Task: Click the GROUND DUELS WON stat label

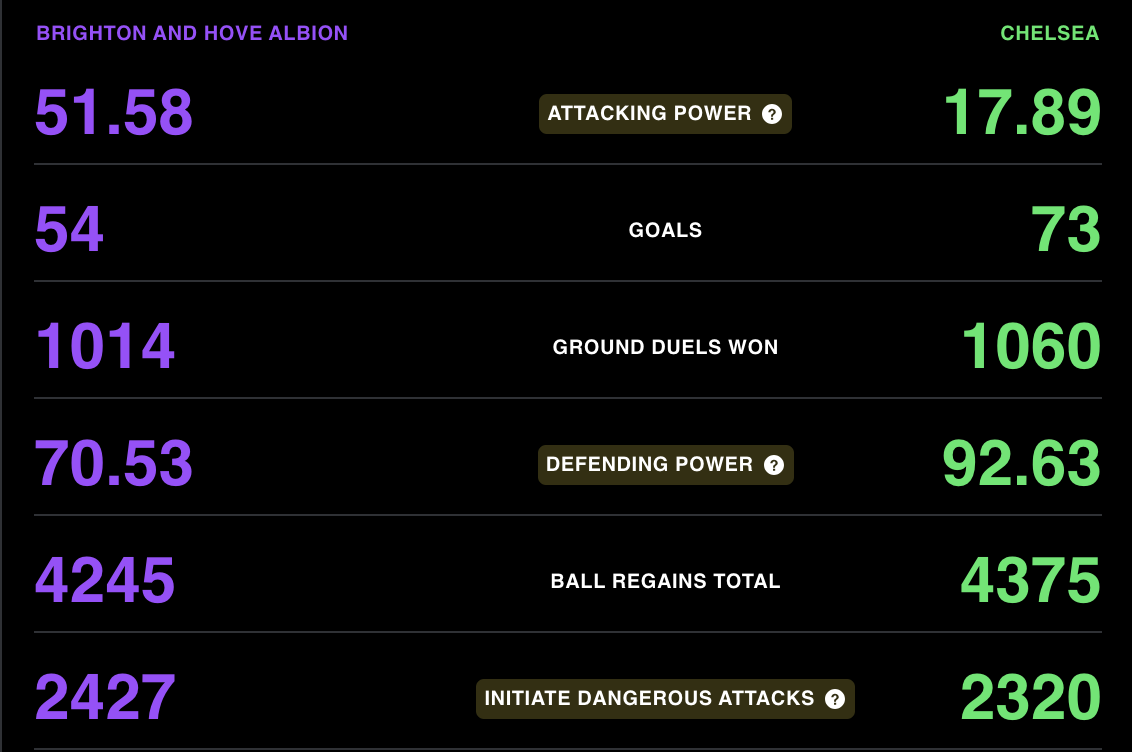Action: 665,347
